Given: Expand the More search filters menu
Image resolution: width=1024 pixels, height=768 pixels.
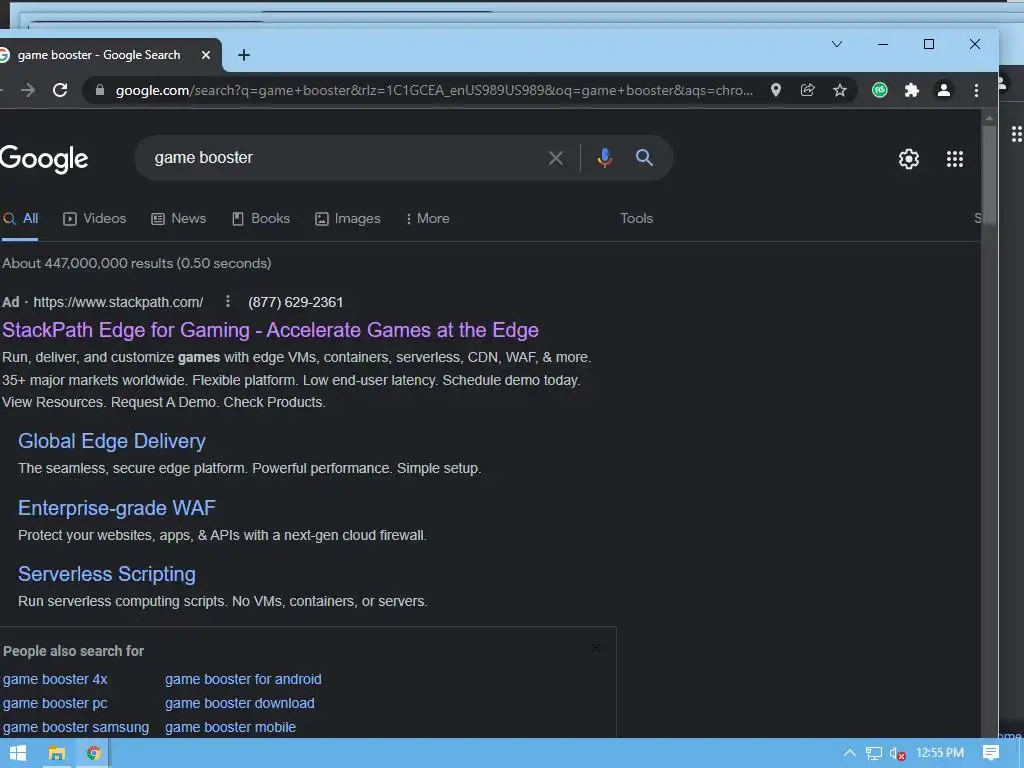Looking at the screenshot, I should coord(427,219).
